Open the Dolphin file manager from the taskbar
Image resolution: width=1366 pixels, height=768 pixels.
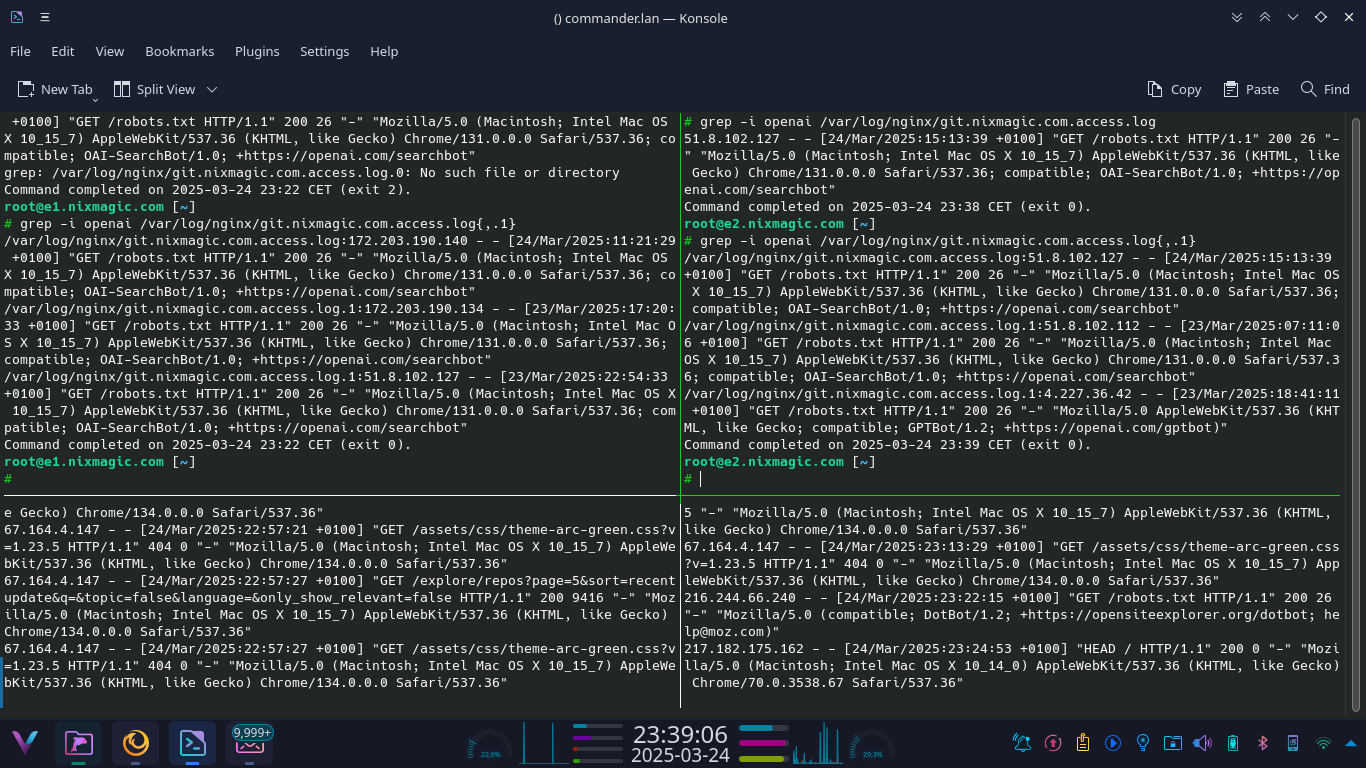click(x=79, y=743)
